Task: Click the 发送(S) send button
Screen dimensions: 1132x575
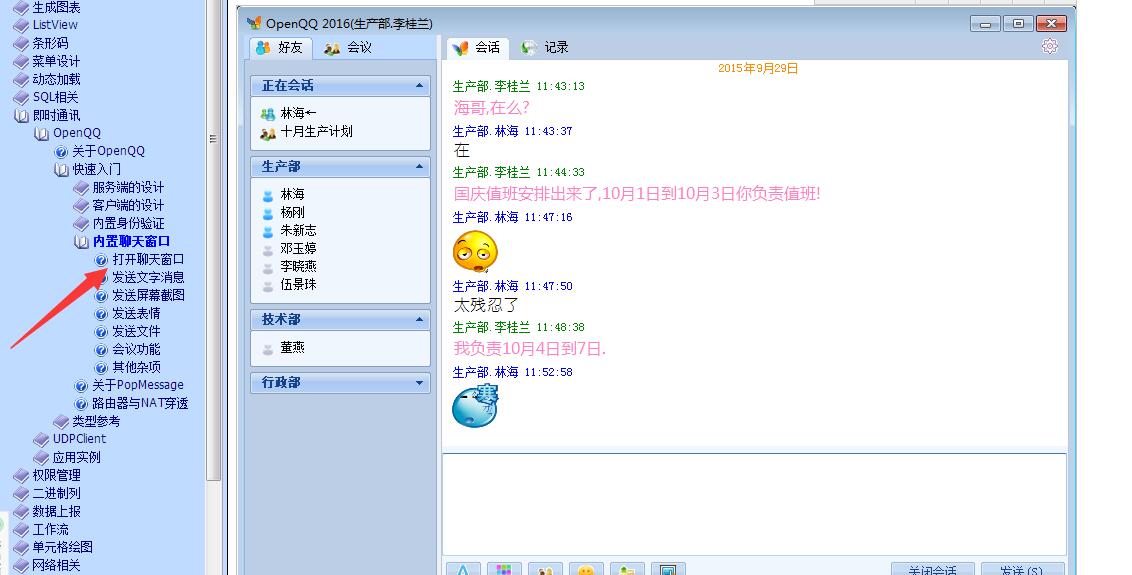Action: [1022, 569]
